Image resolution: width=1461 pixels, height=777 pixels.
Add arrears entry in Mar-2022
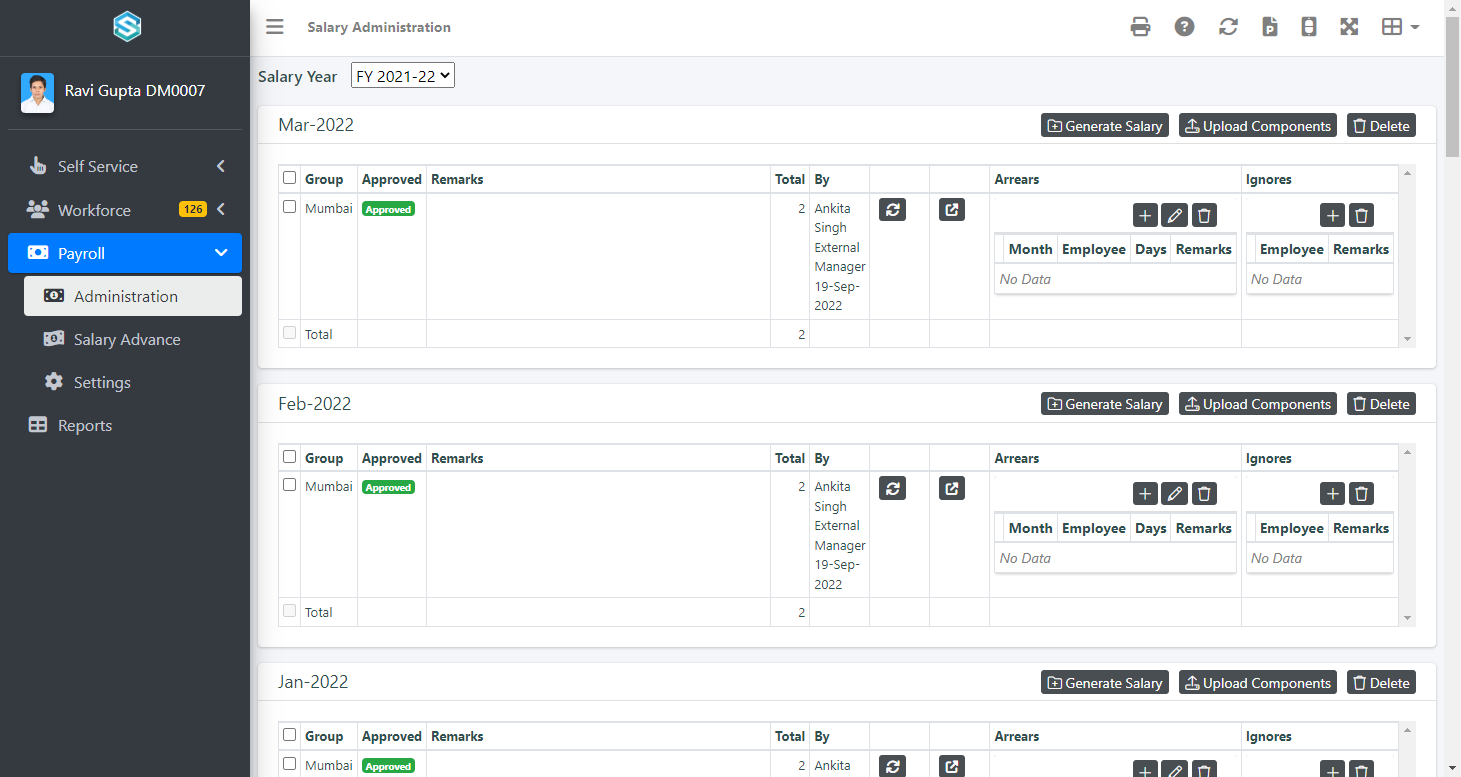coord(1145,215)
